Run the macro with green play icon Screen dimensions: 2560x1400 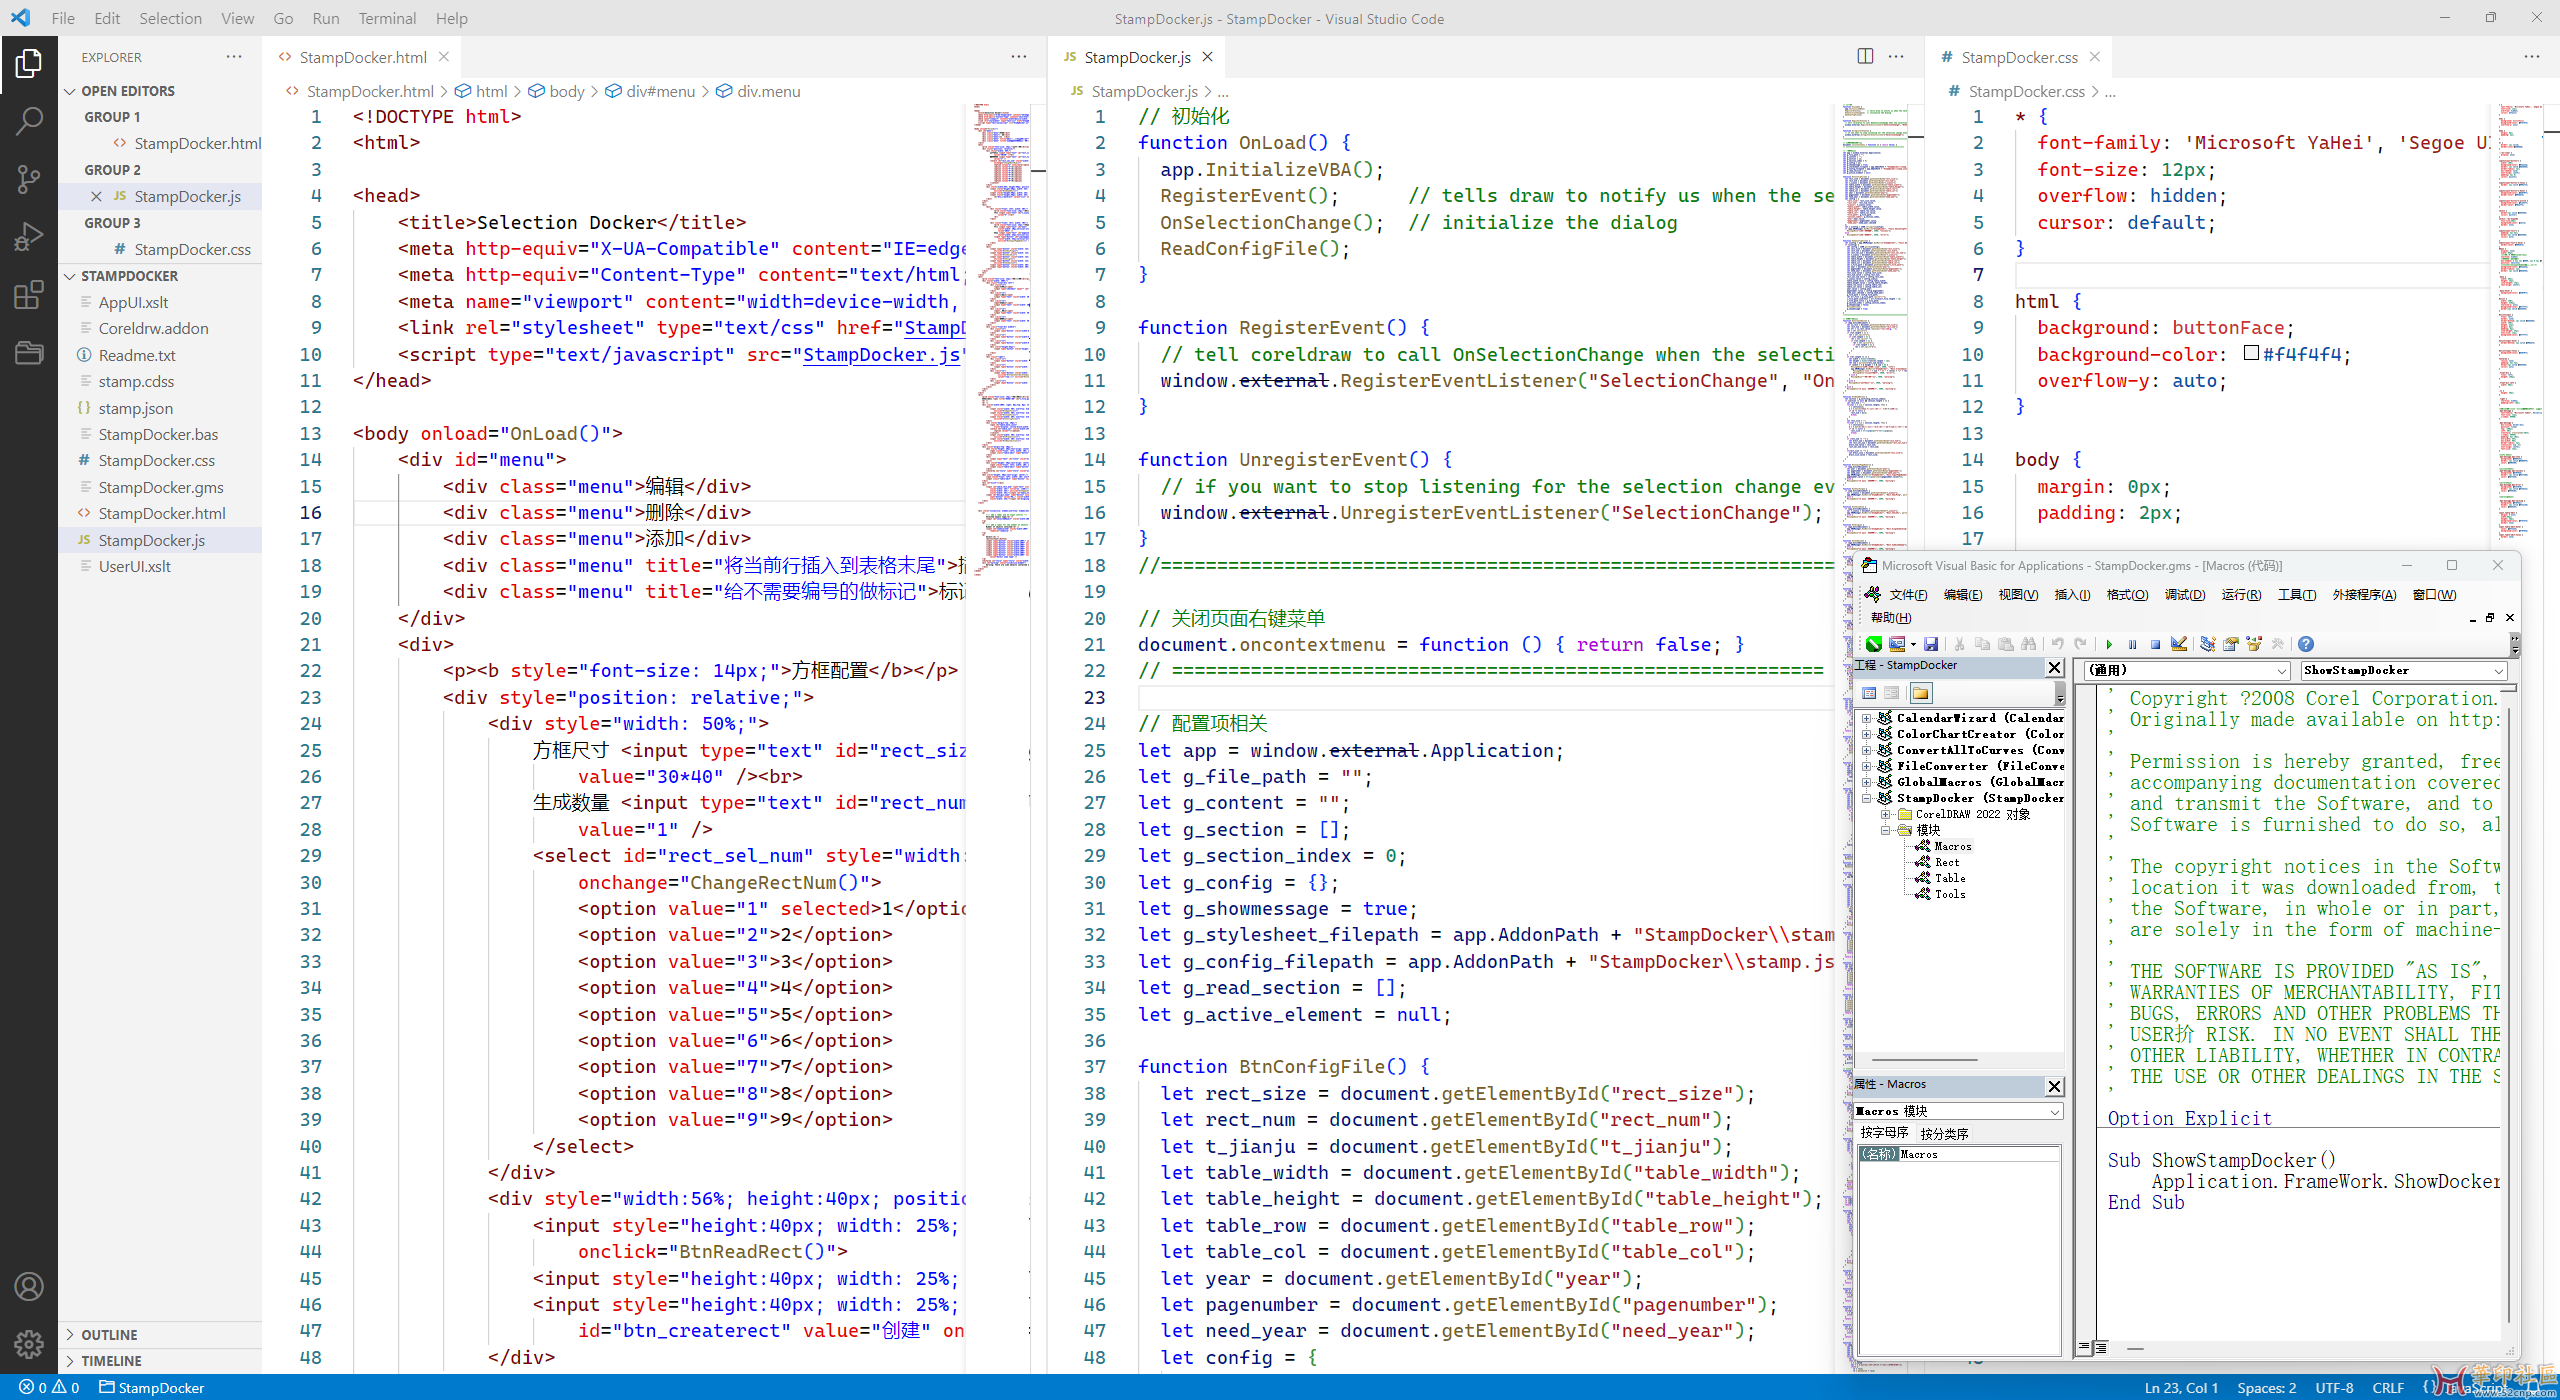pos(2109,644)
